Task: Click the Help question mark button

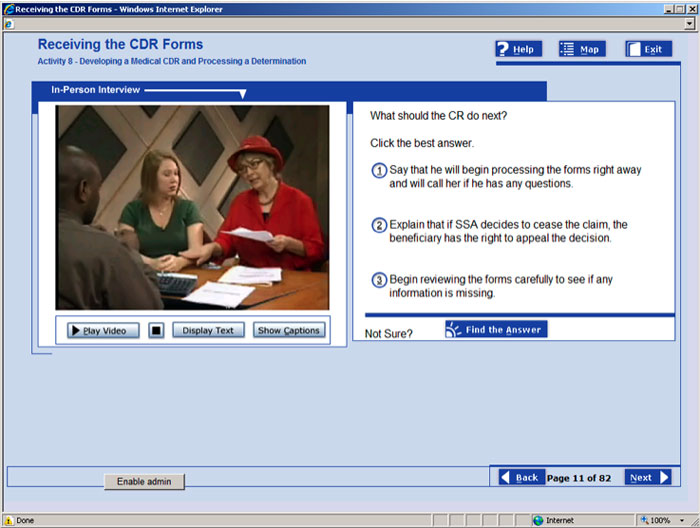Action: point(517,49)
